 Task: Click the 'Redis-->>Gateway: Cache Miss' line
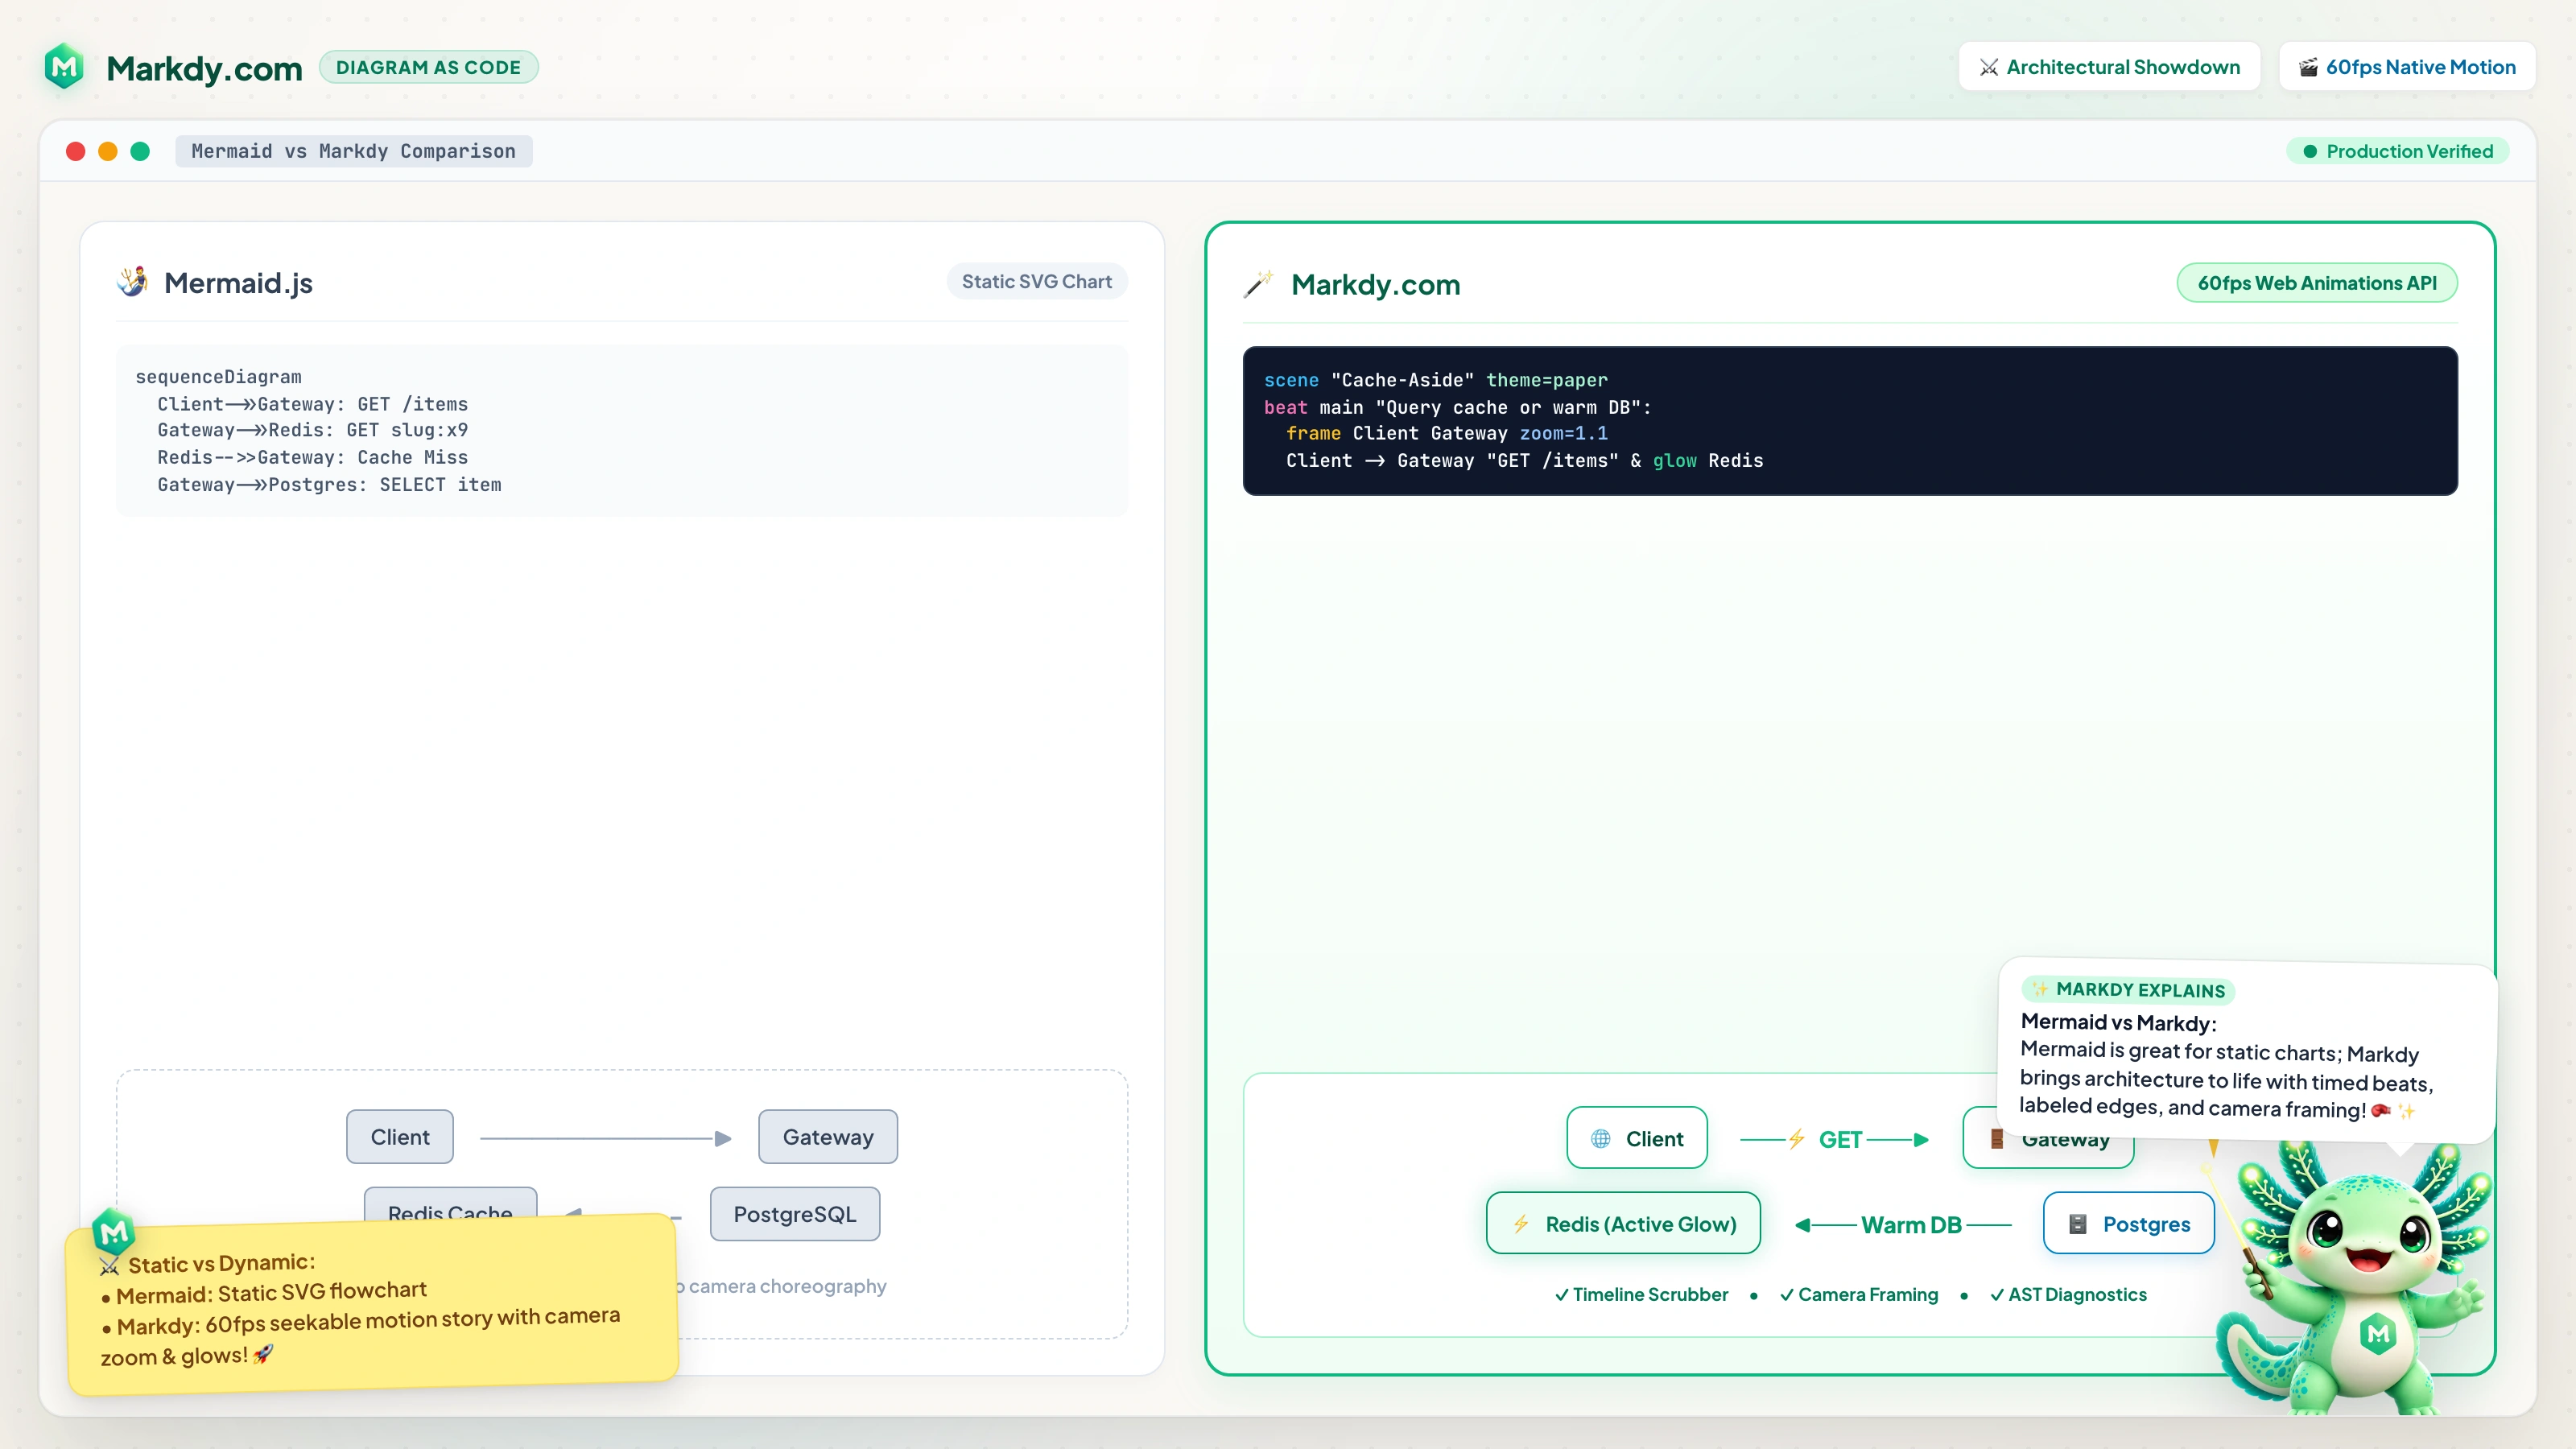click(x=312, y=457)
